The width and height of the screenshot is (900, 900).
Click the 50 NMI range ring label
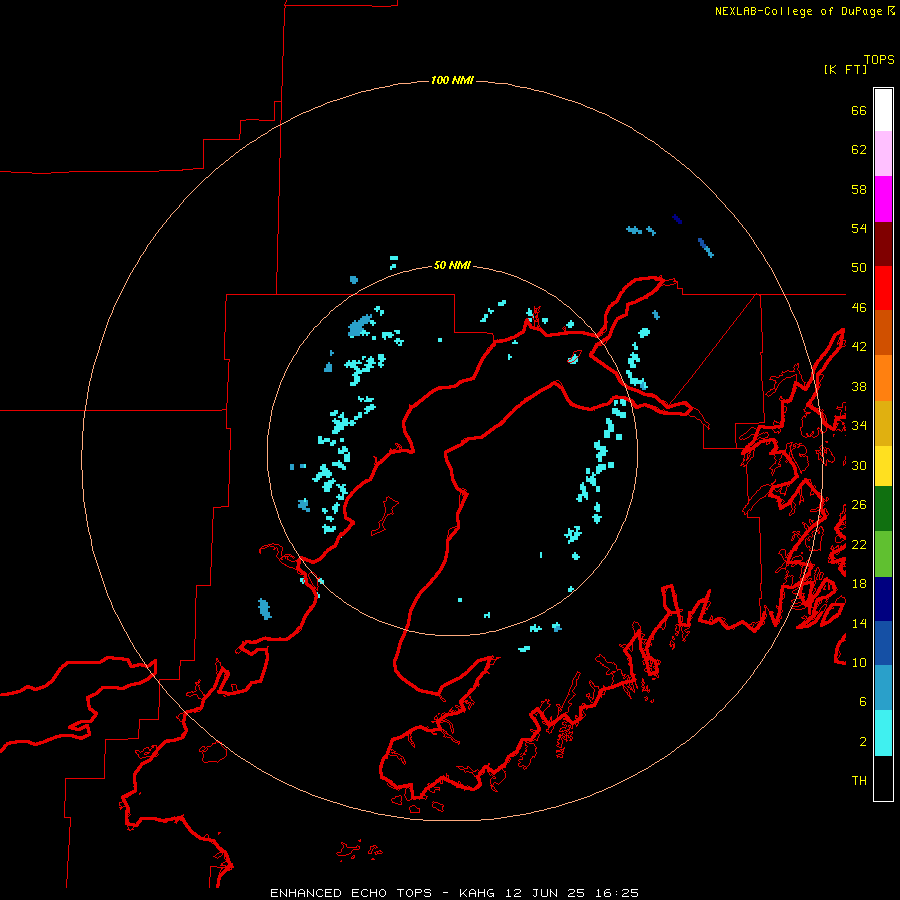tap(452, 265)
